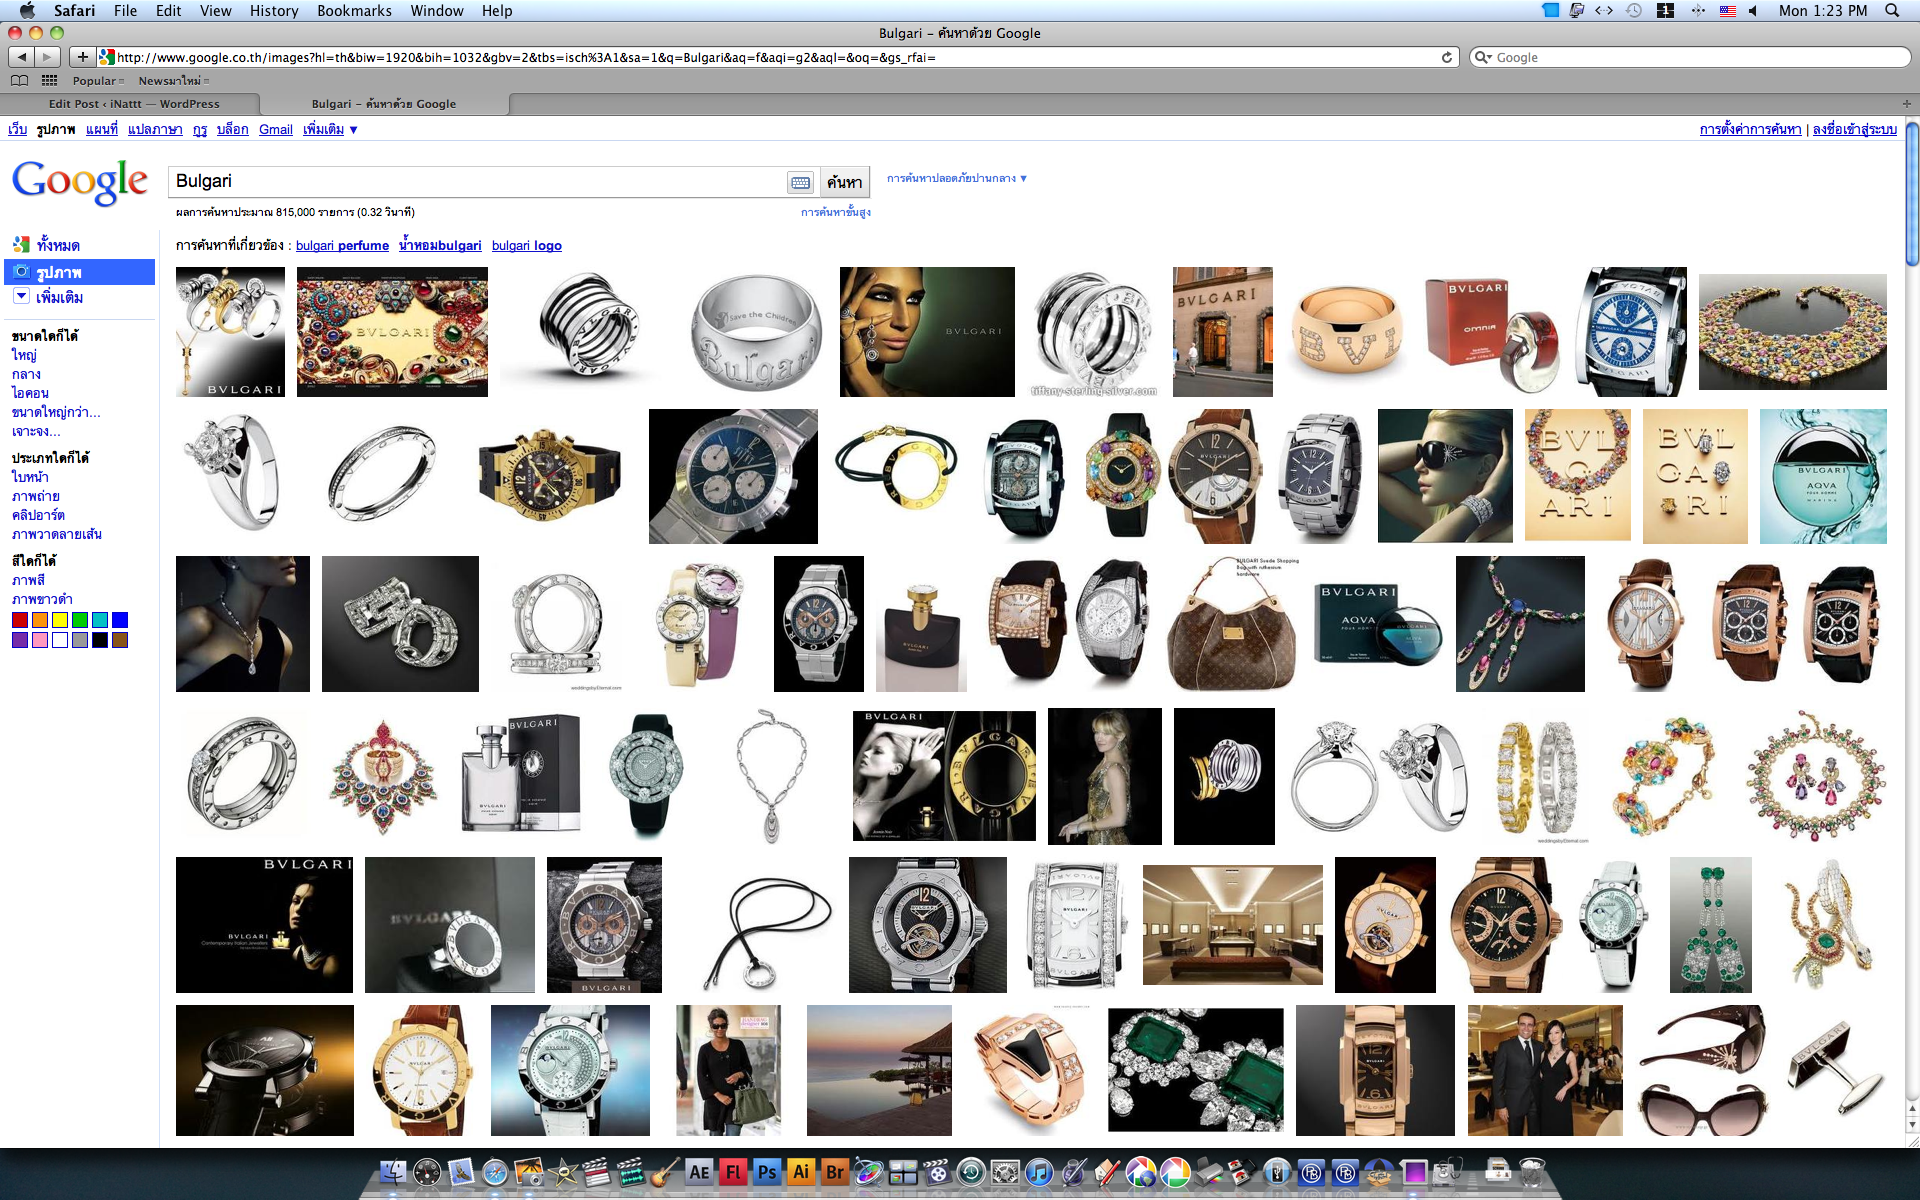Go back with Safari's back arrow
Image resolution: width=1920 pixels, height=1200 pixels.
point(21,57)
